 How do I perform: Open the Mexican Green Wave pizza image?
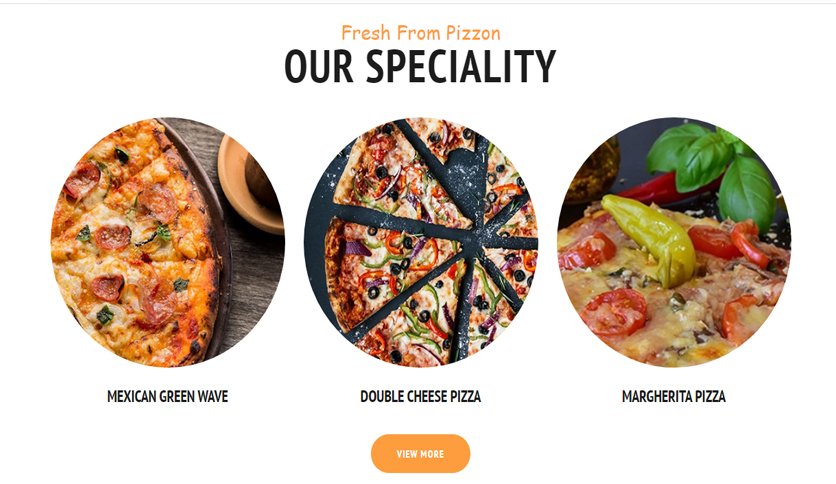pos(168,242)
